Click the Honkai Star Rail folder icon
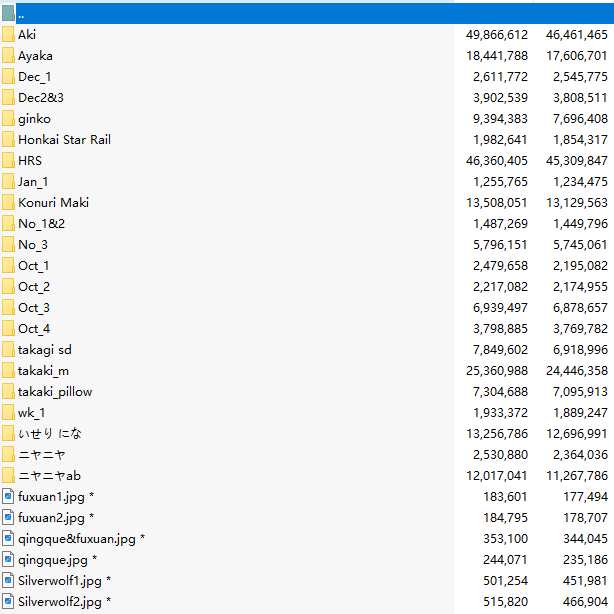 point(8,140)
